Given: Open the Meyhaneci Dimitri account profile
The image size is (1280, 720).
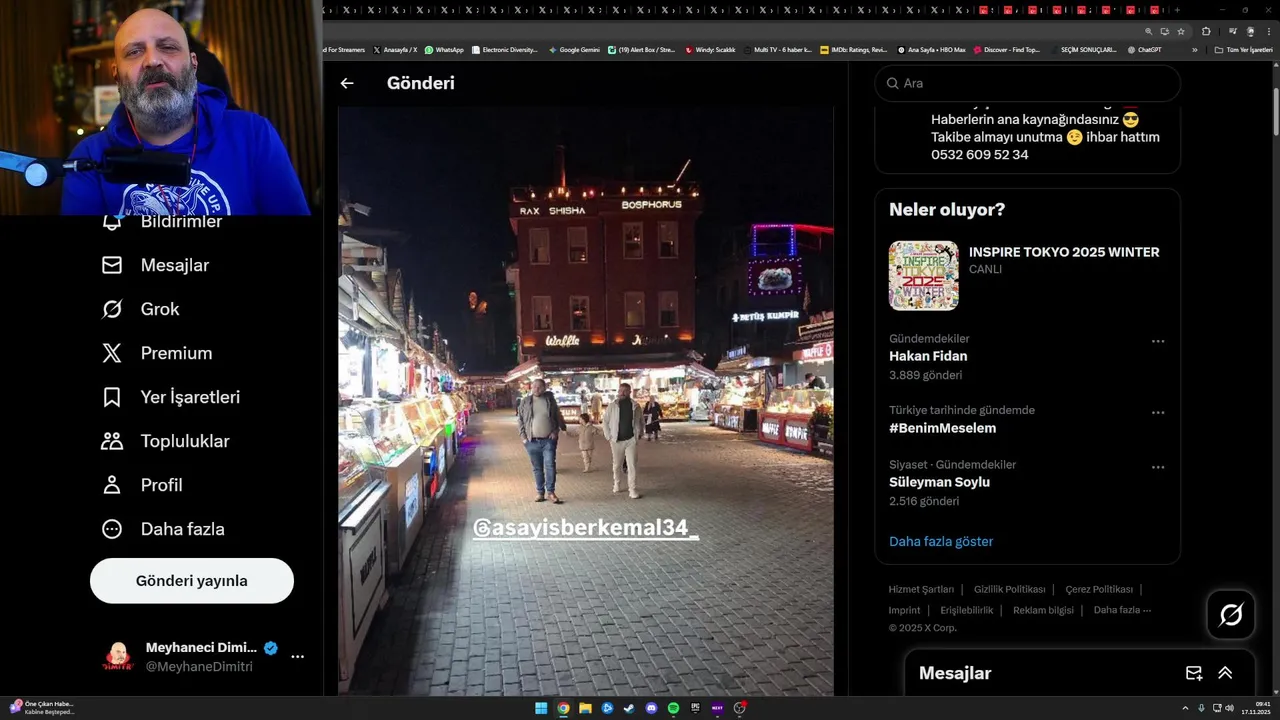Looking at the screenshot, I should coord(190,657).
